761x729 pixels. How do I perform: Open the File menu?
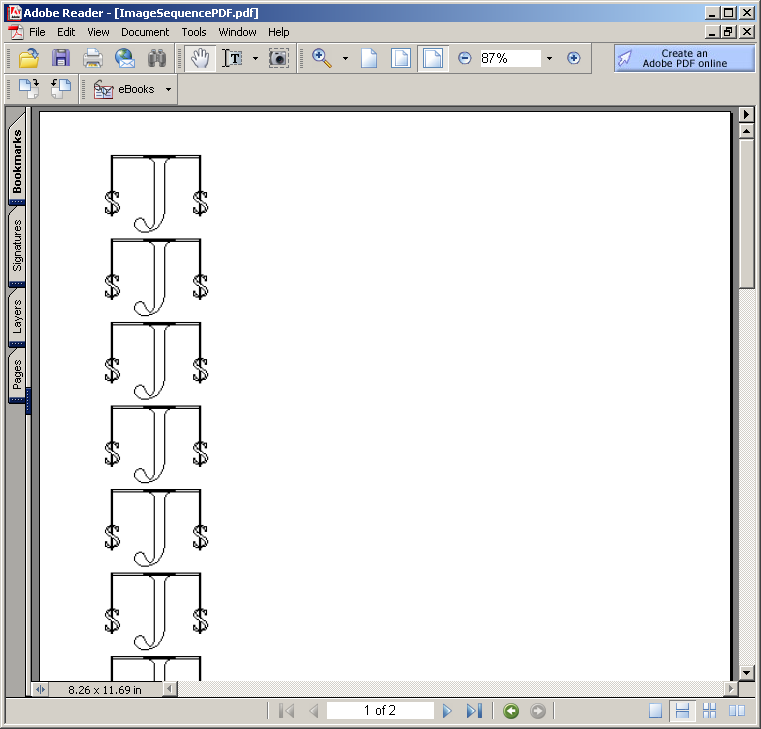37,32
